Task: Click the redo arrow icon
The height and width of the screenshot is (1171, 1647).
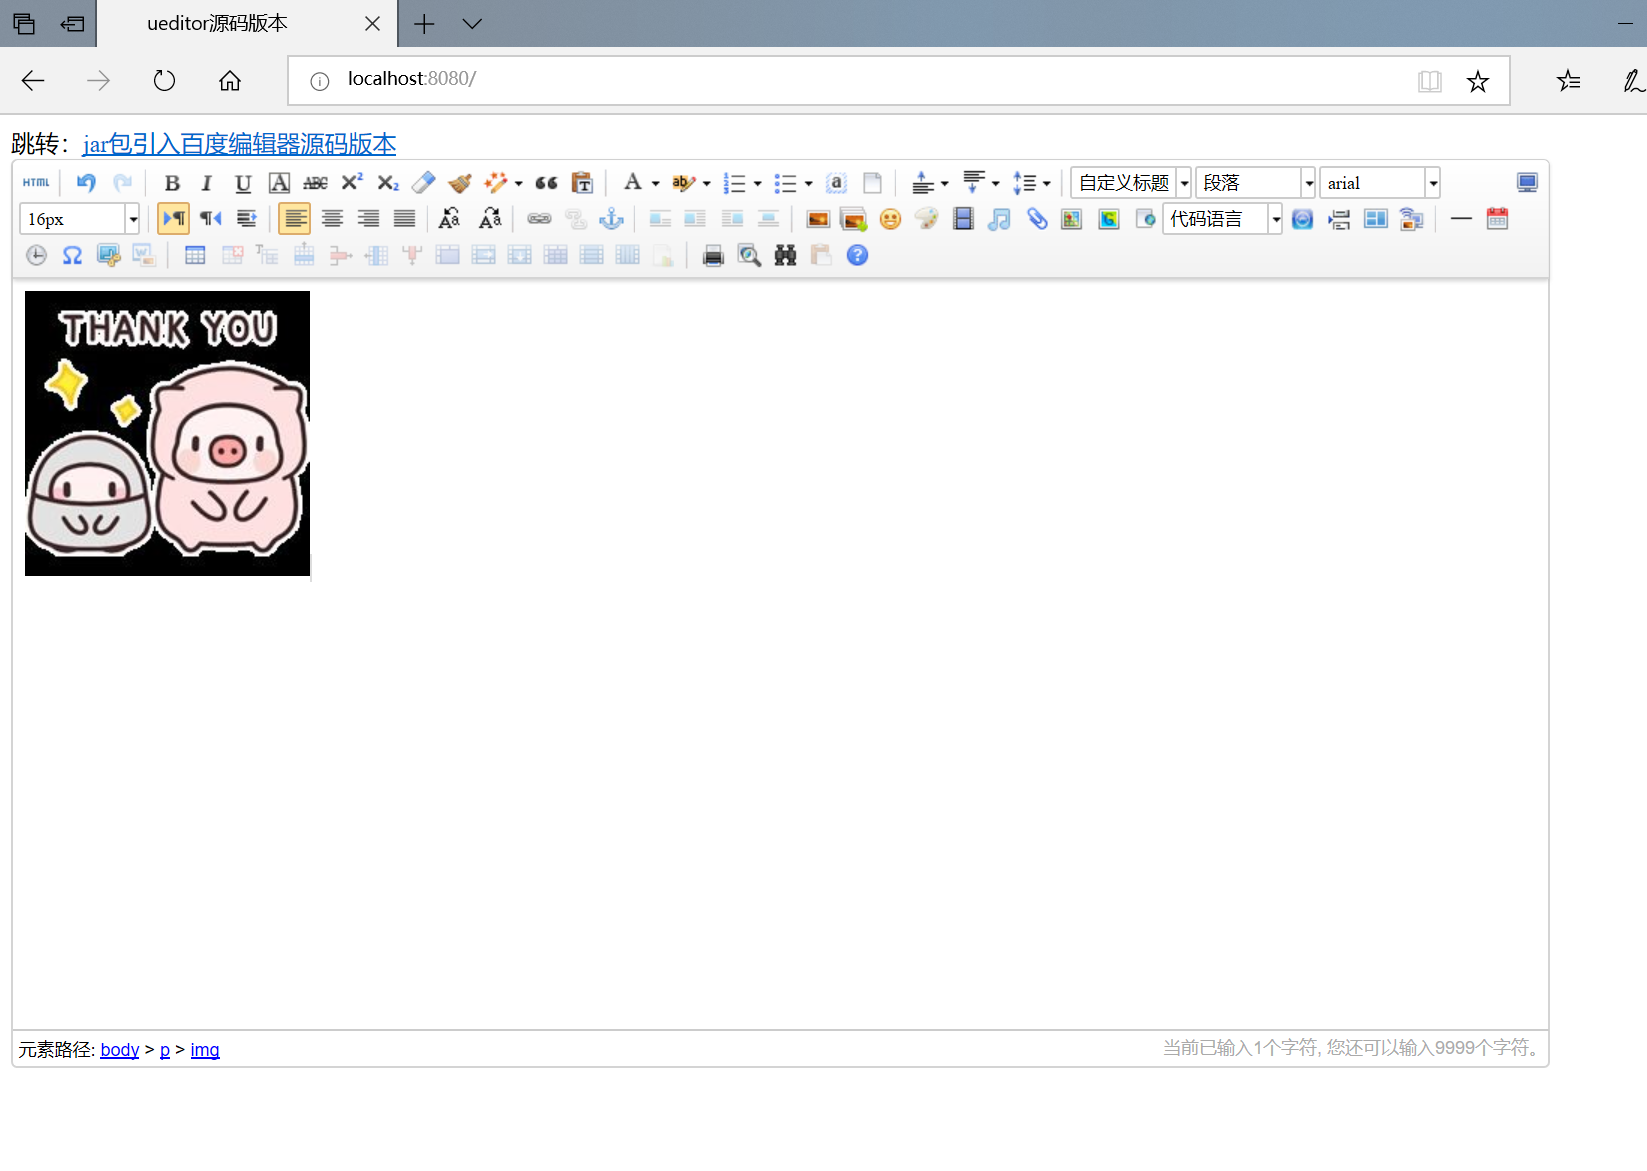Action: coord(122,183)
